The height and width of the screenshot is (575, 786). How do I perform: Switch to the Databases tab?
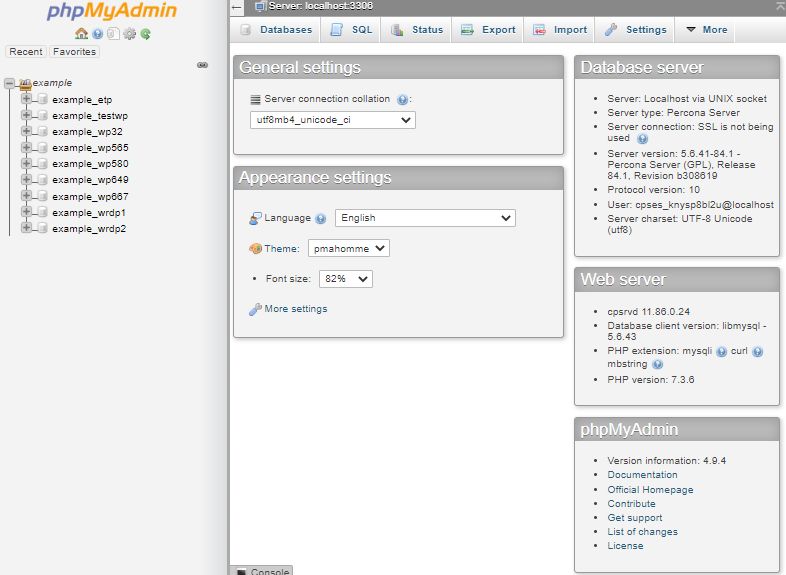pyautogui.click(x=276, y=30)
